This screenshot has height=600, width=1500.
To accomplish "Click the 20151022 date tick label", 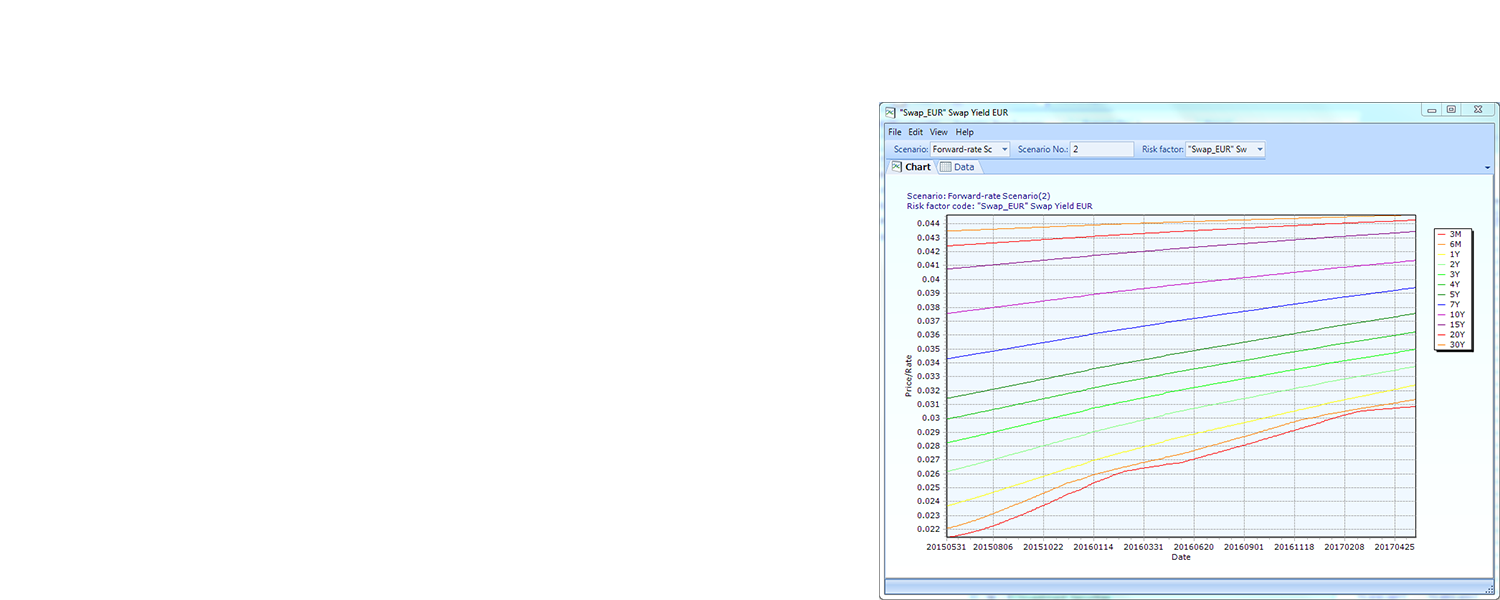I will pyautogui.click(x=1043, y=547).
